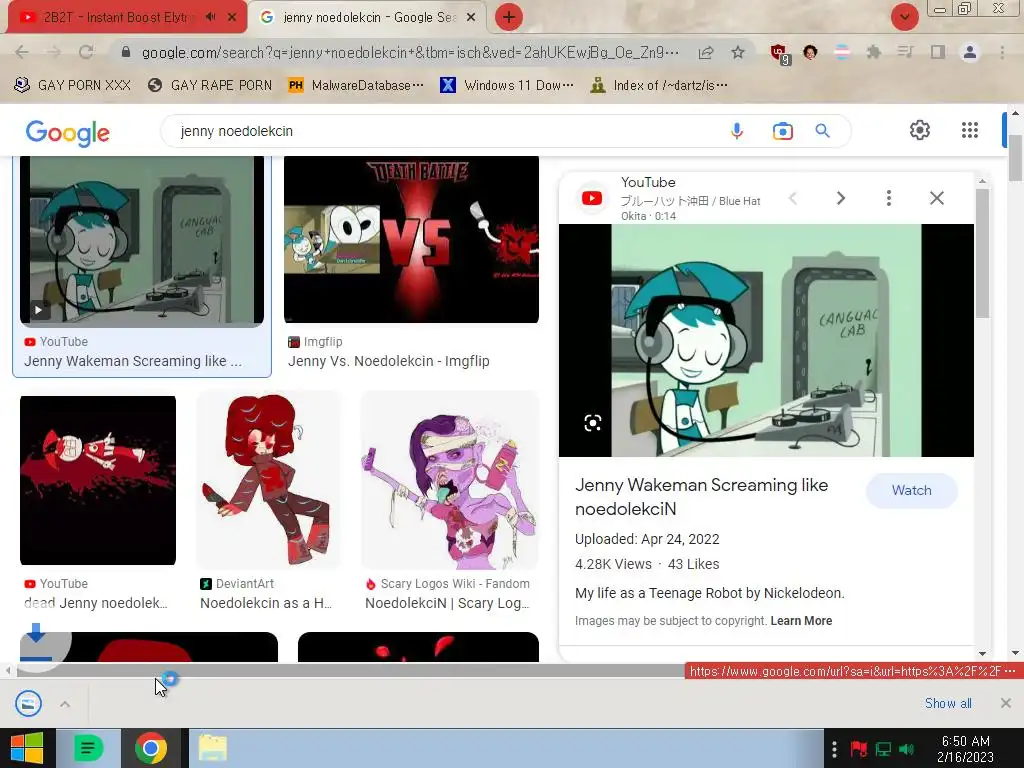Viewport: 1024px width, 768px height.
Task: Click the page vertical scrollbar thumb
Action: 1015,158
